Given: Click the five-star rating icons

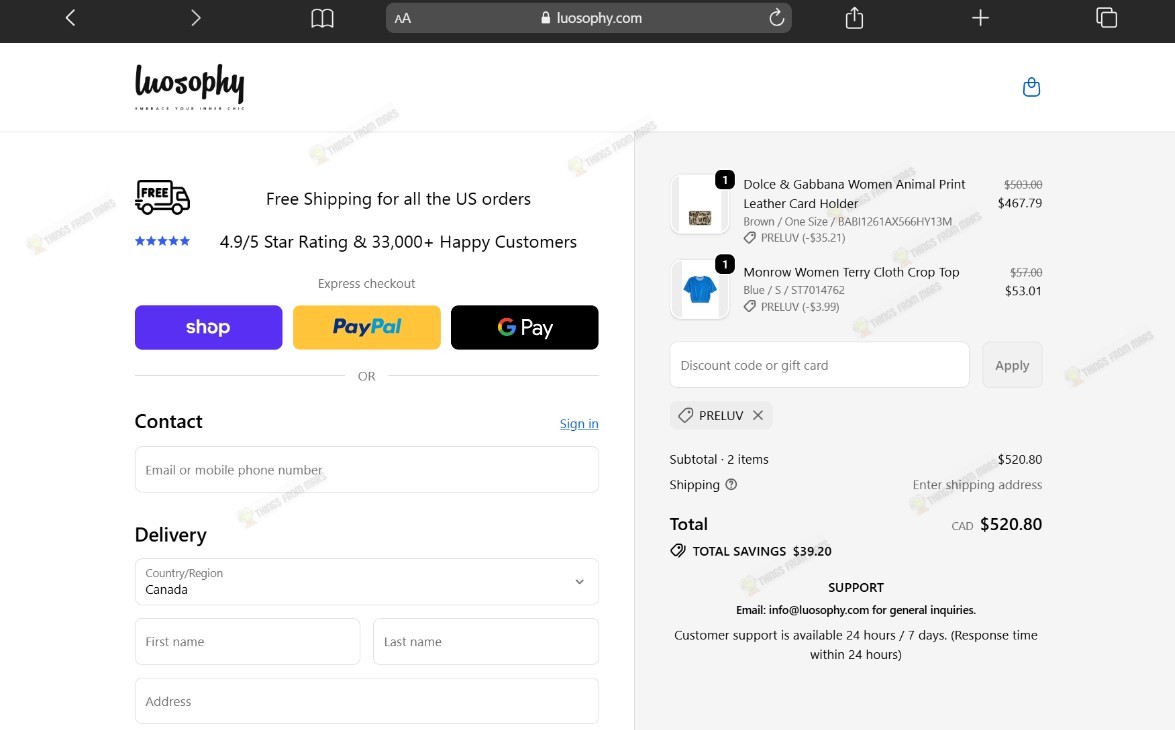Looking at the screenshot, I should tap(162, 241).
